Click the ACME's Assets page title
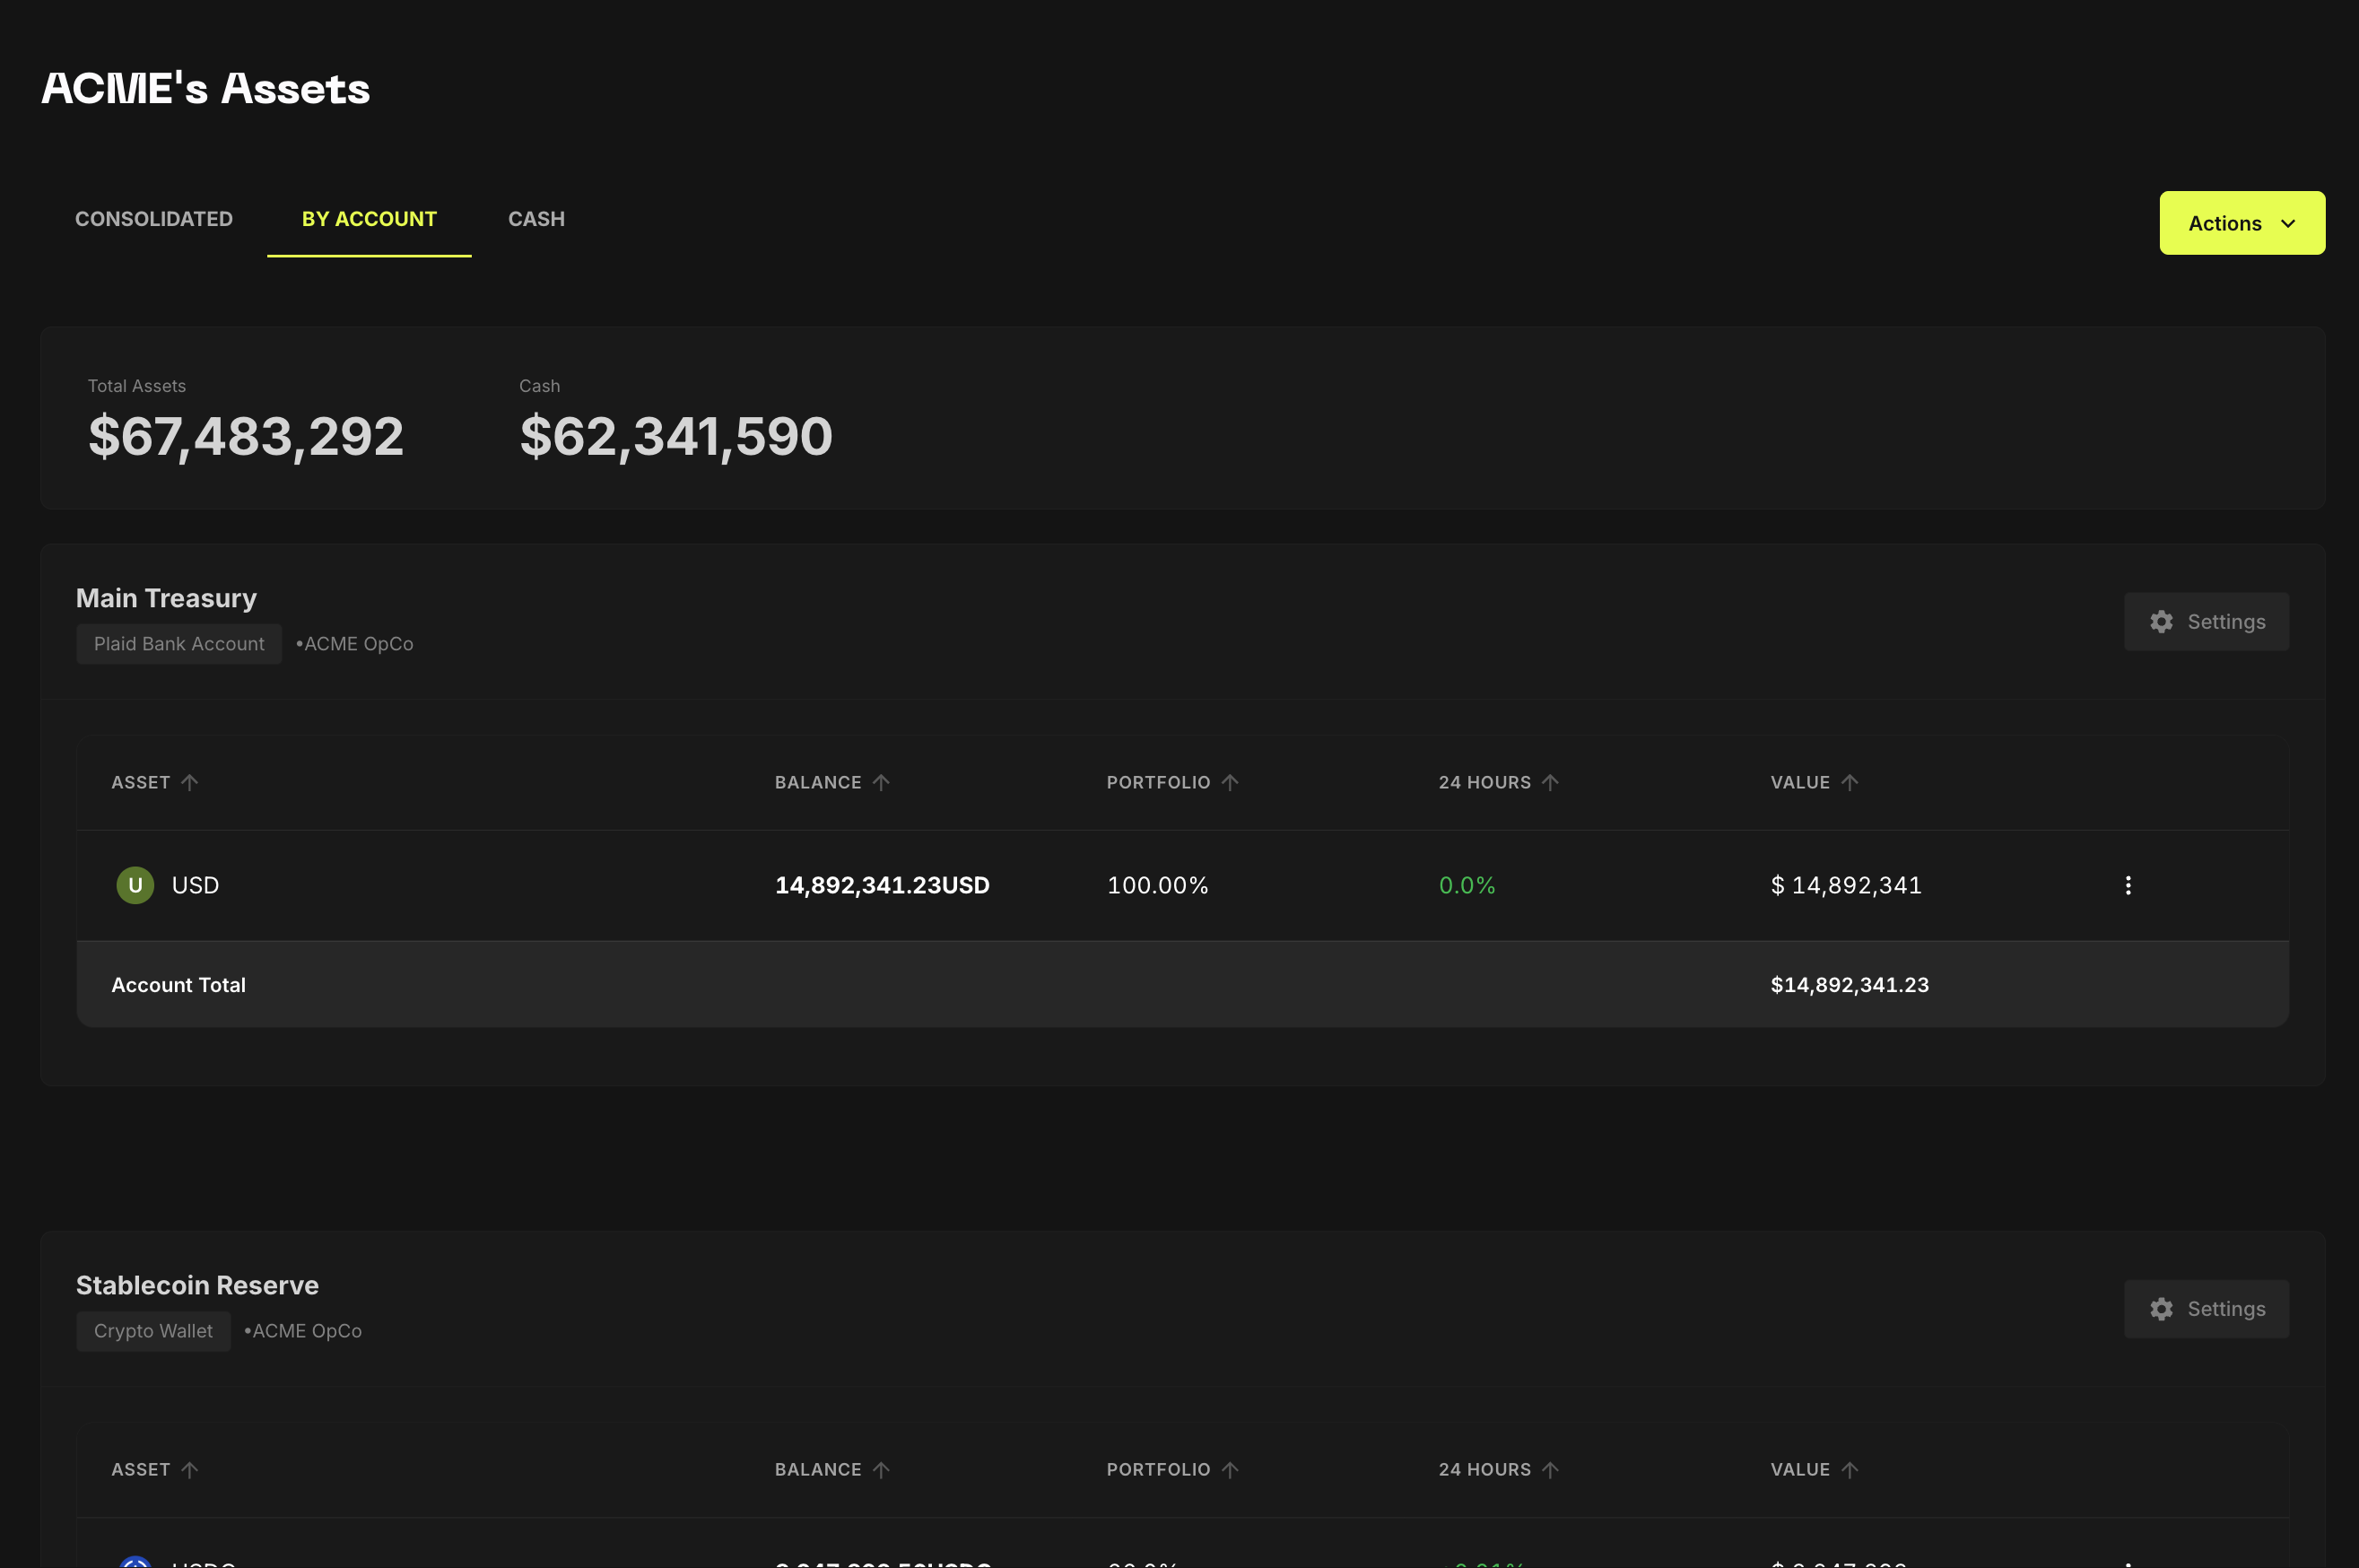Screen dimensions: 2359x1568 [x=205, y=88]
